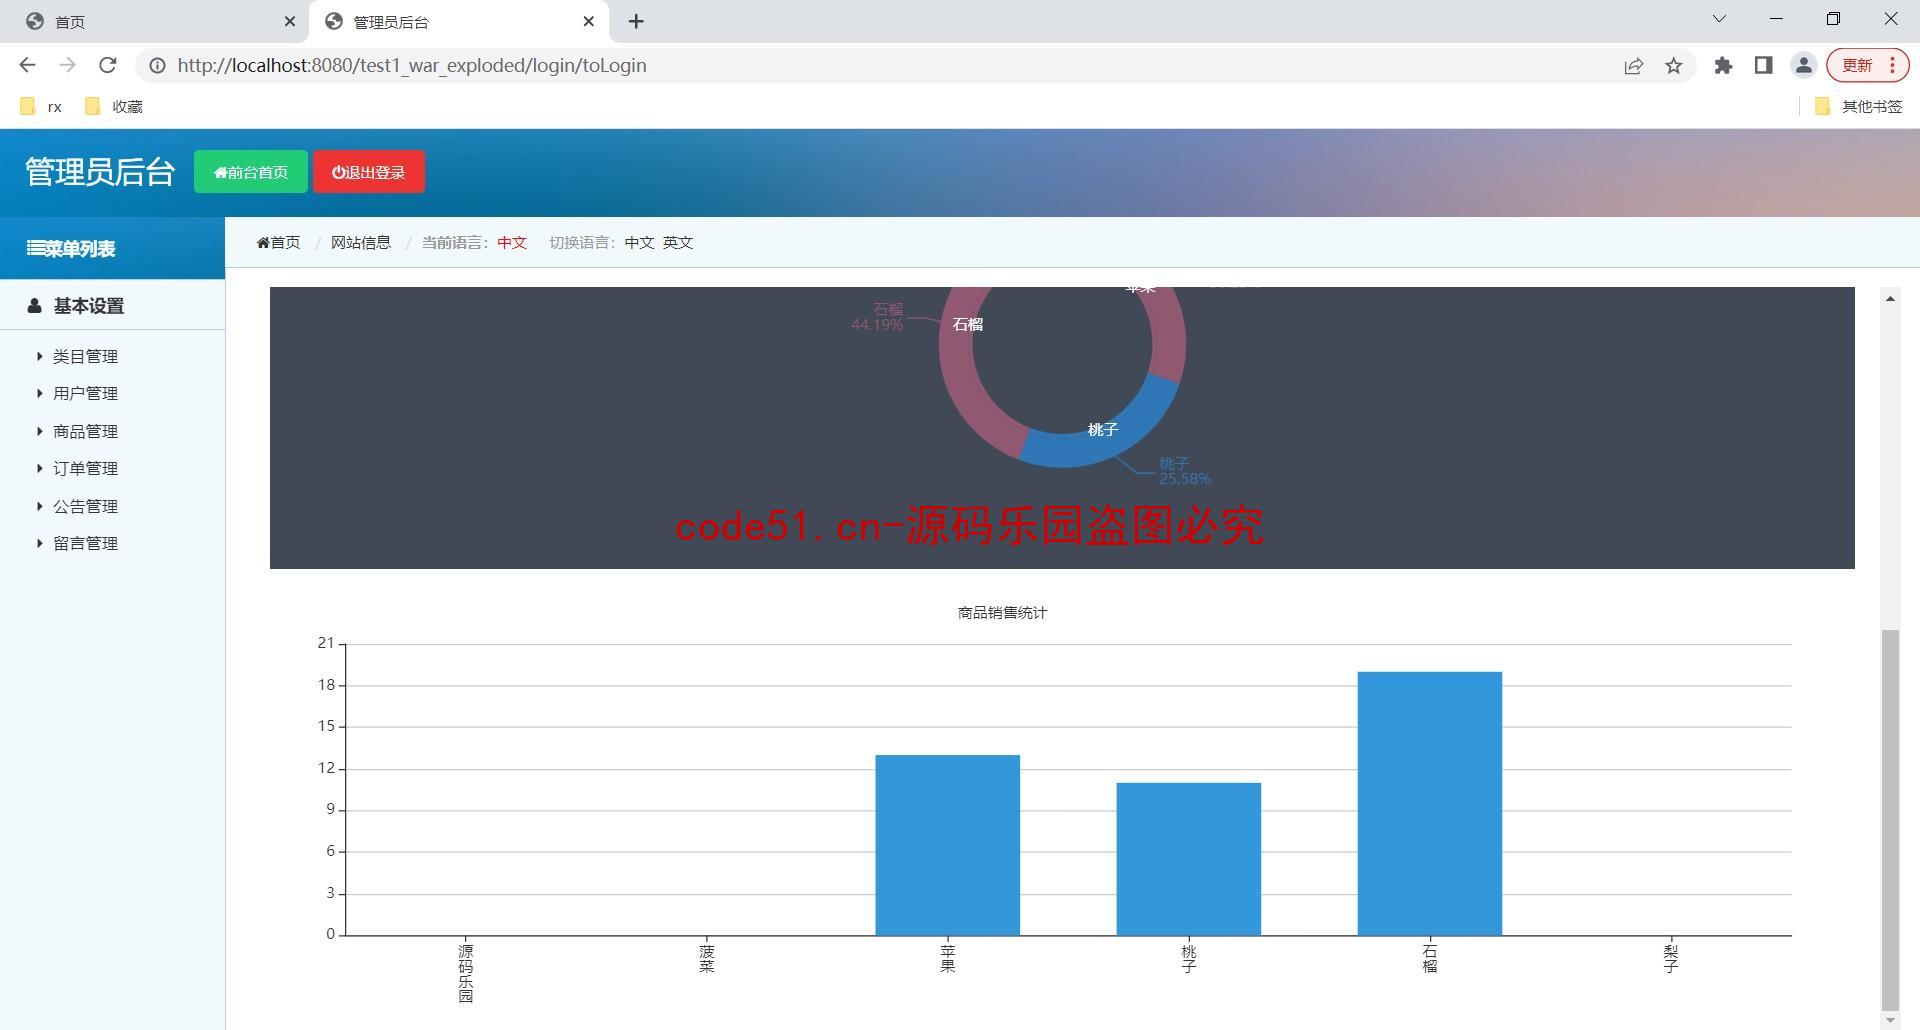Image resolution: width=1920 pixels, height=1030 pixels.
Task: Open 商品管理 in the sidebar
Action: [85, 432]
